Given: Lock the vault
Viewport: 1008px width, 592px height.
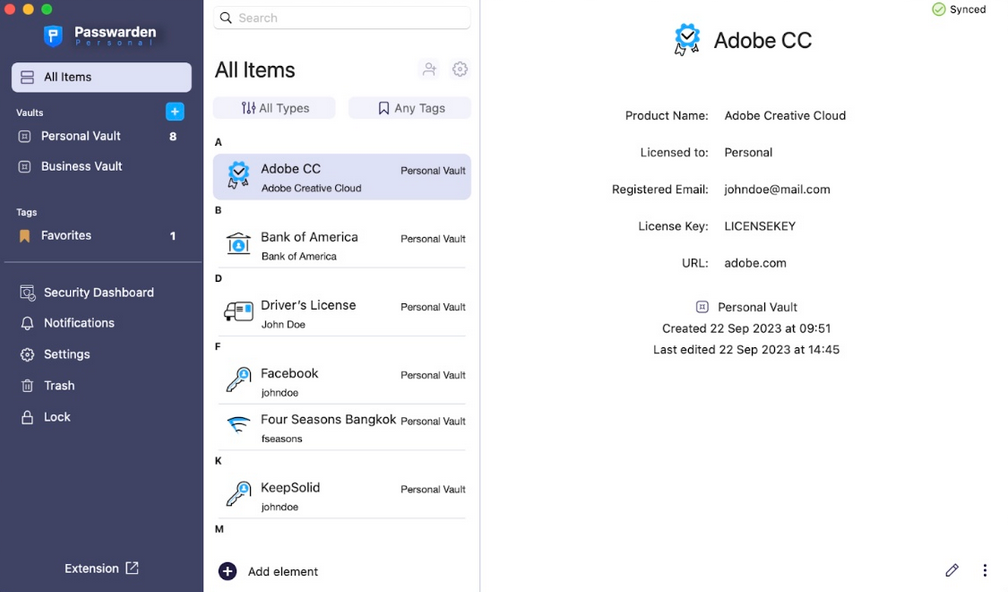Looking at the screenshot, I should [x=46, y=417].
